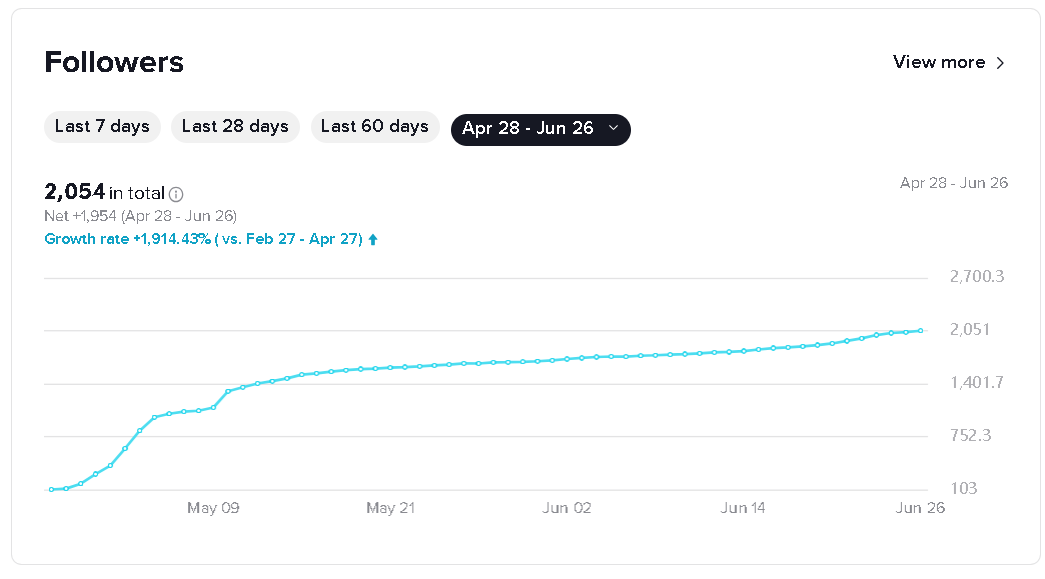Choose the Last 60 days filter
Viewport: 1045px width, 579px height.
375,127
